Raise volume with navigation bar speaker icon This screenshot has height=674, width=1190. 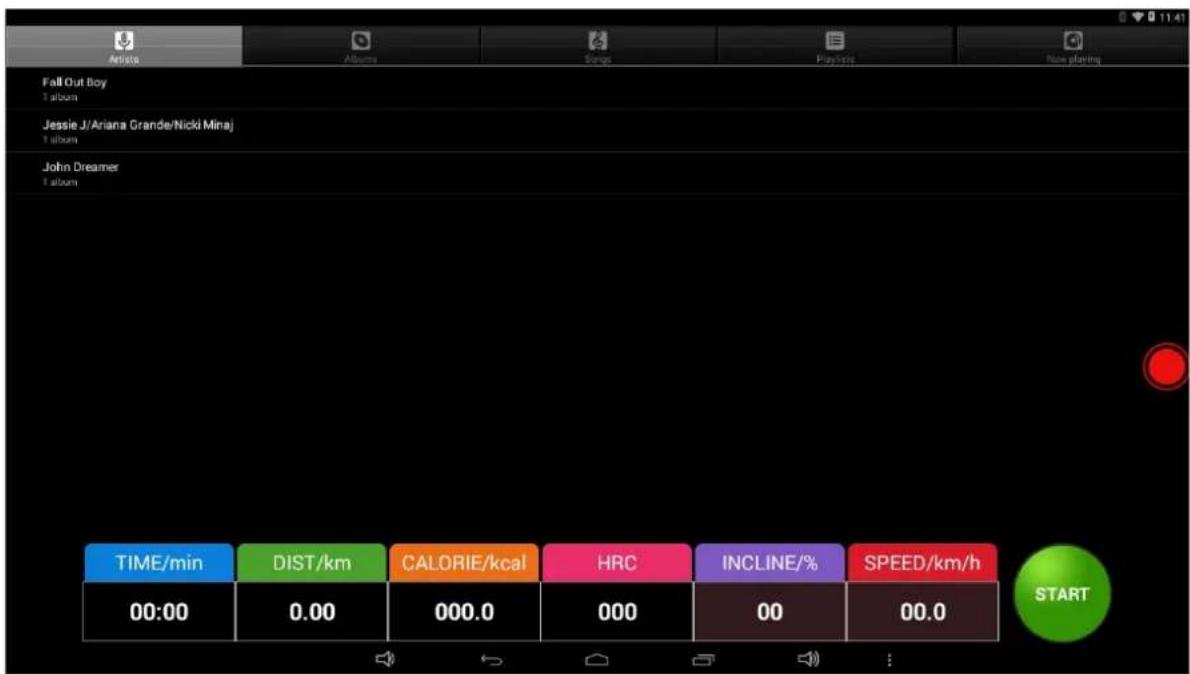click(x=809, y=660)
